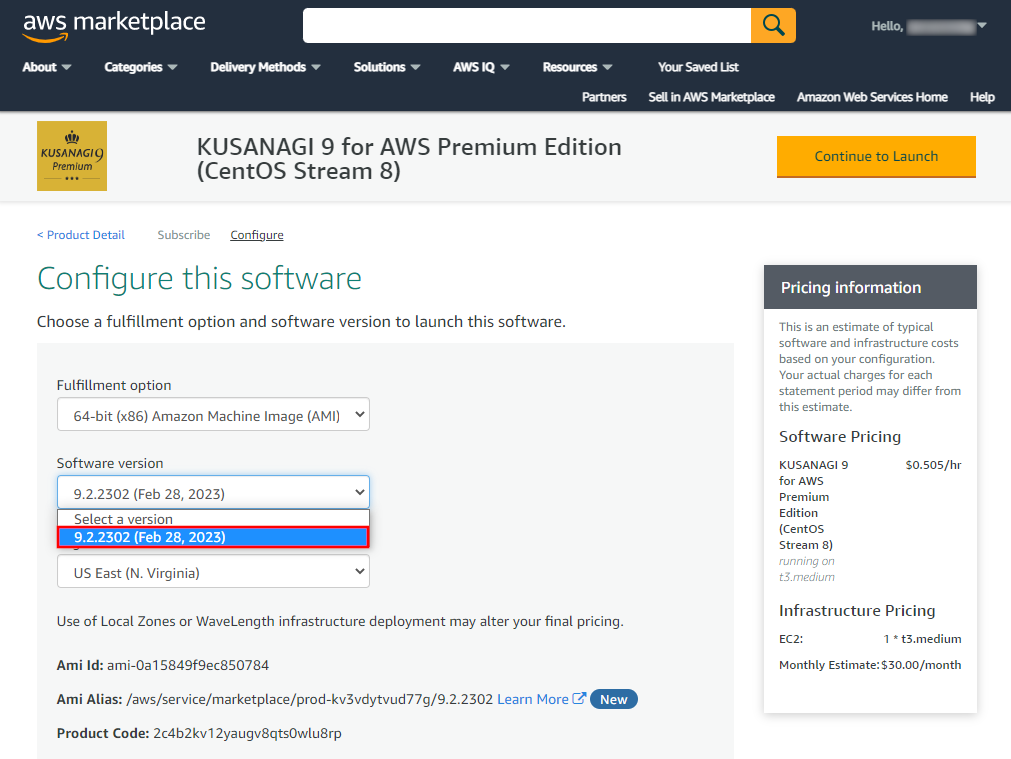The width and height of the screenshot is (1011, 759).
Task: Click the KUSANAGI 9 Premium product logo
Action: (72, 156)
